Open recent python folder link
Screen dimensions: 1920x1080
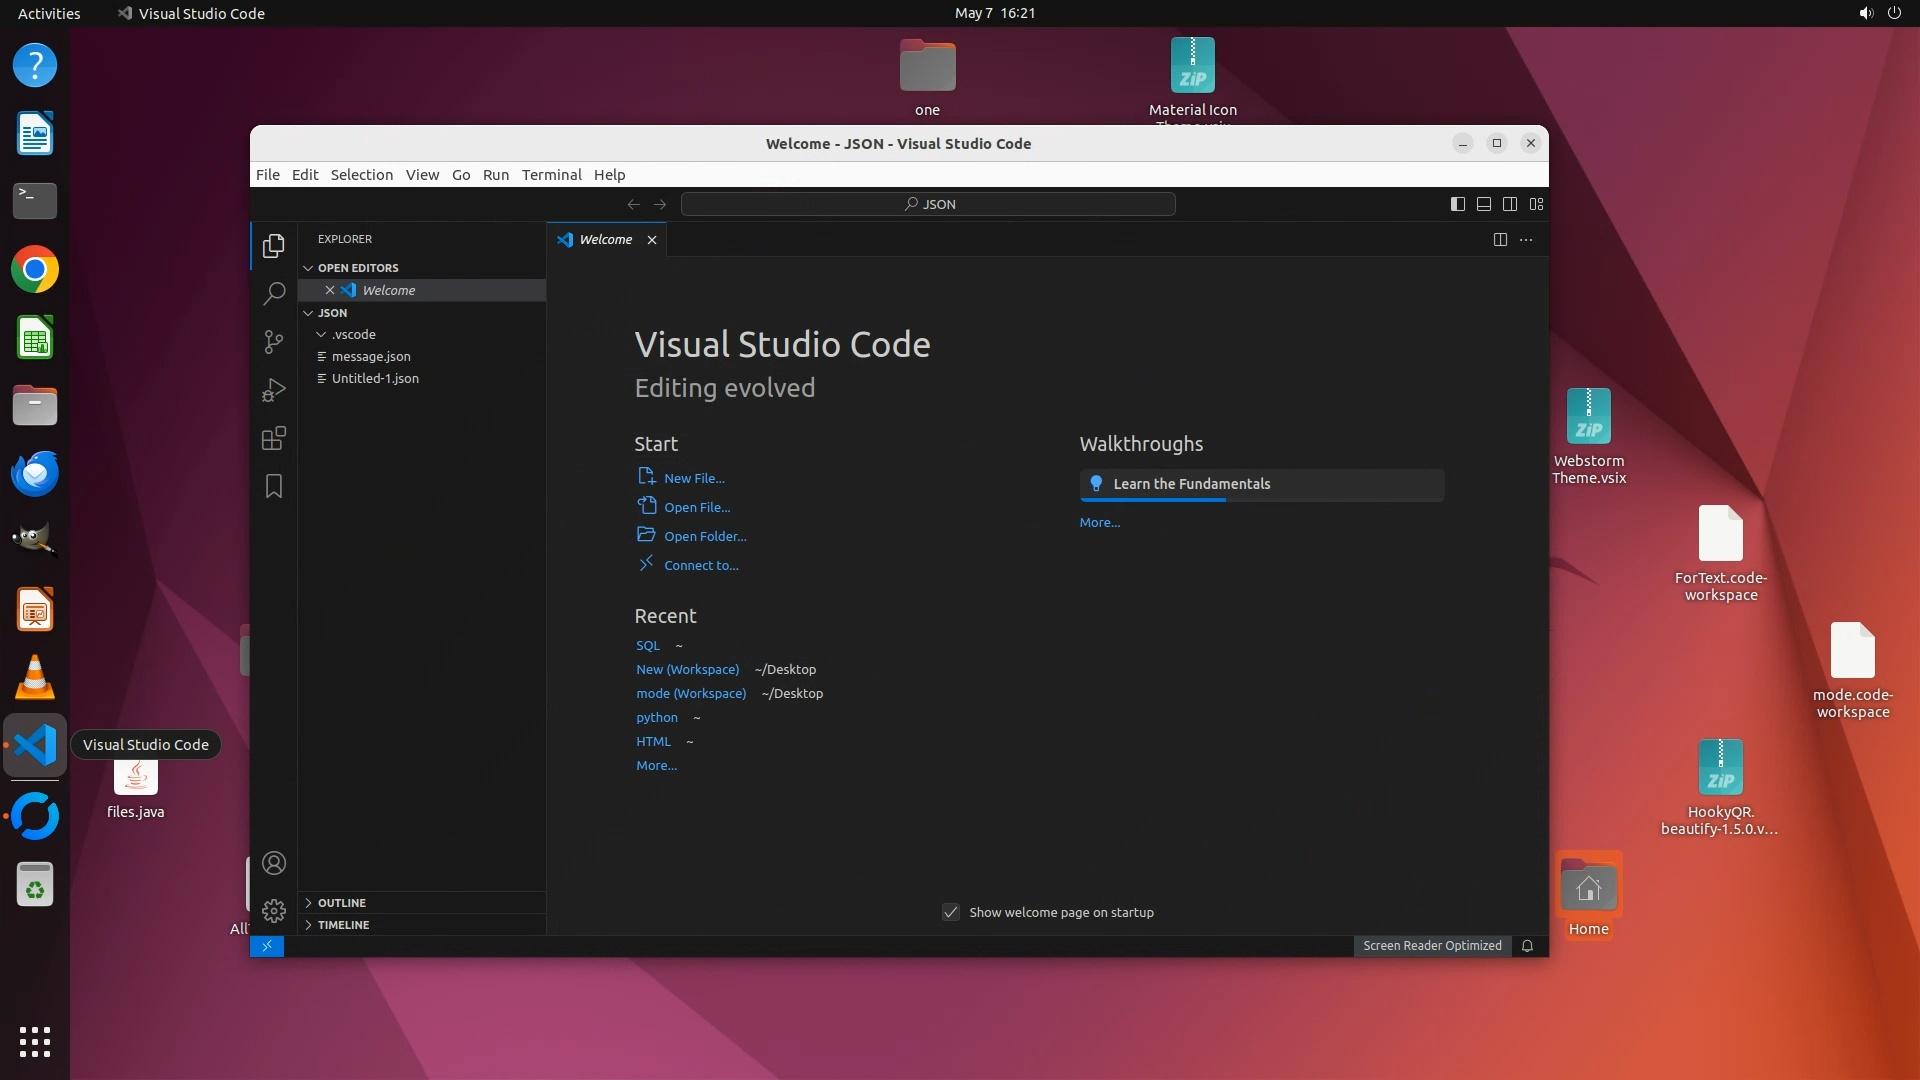[656, 718]
